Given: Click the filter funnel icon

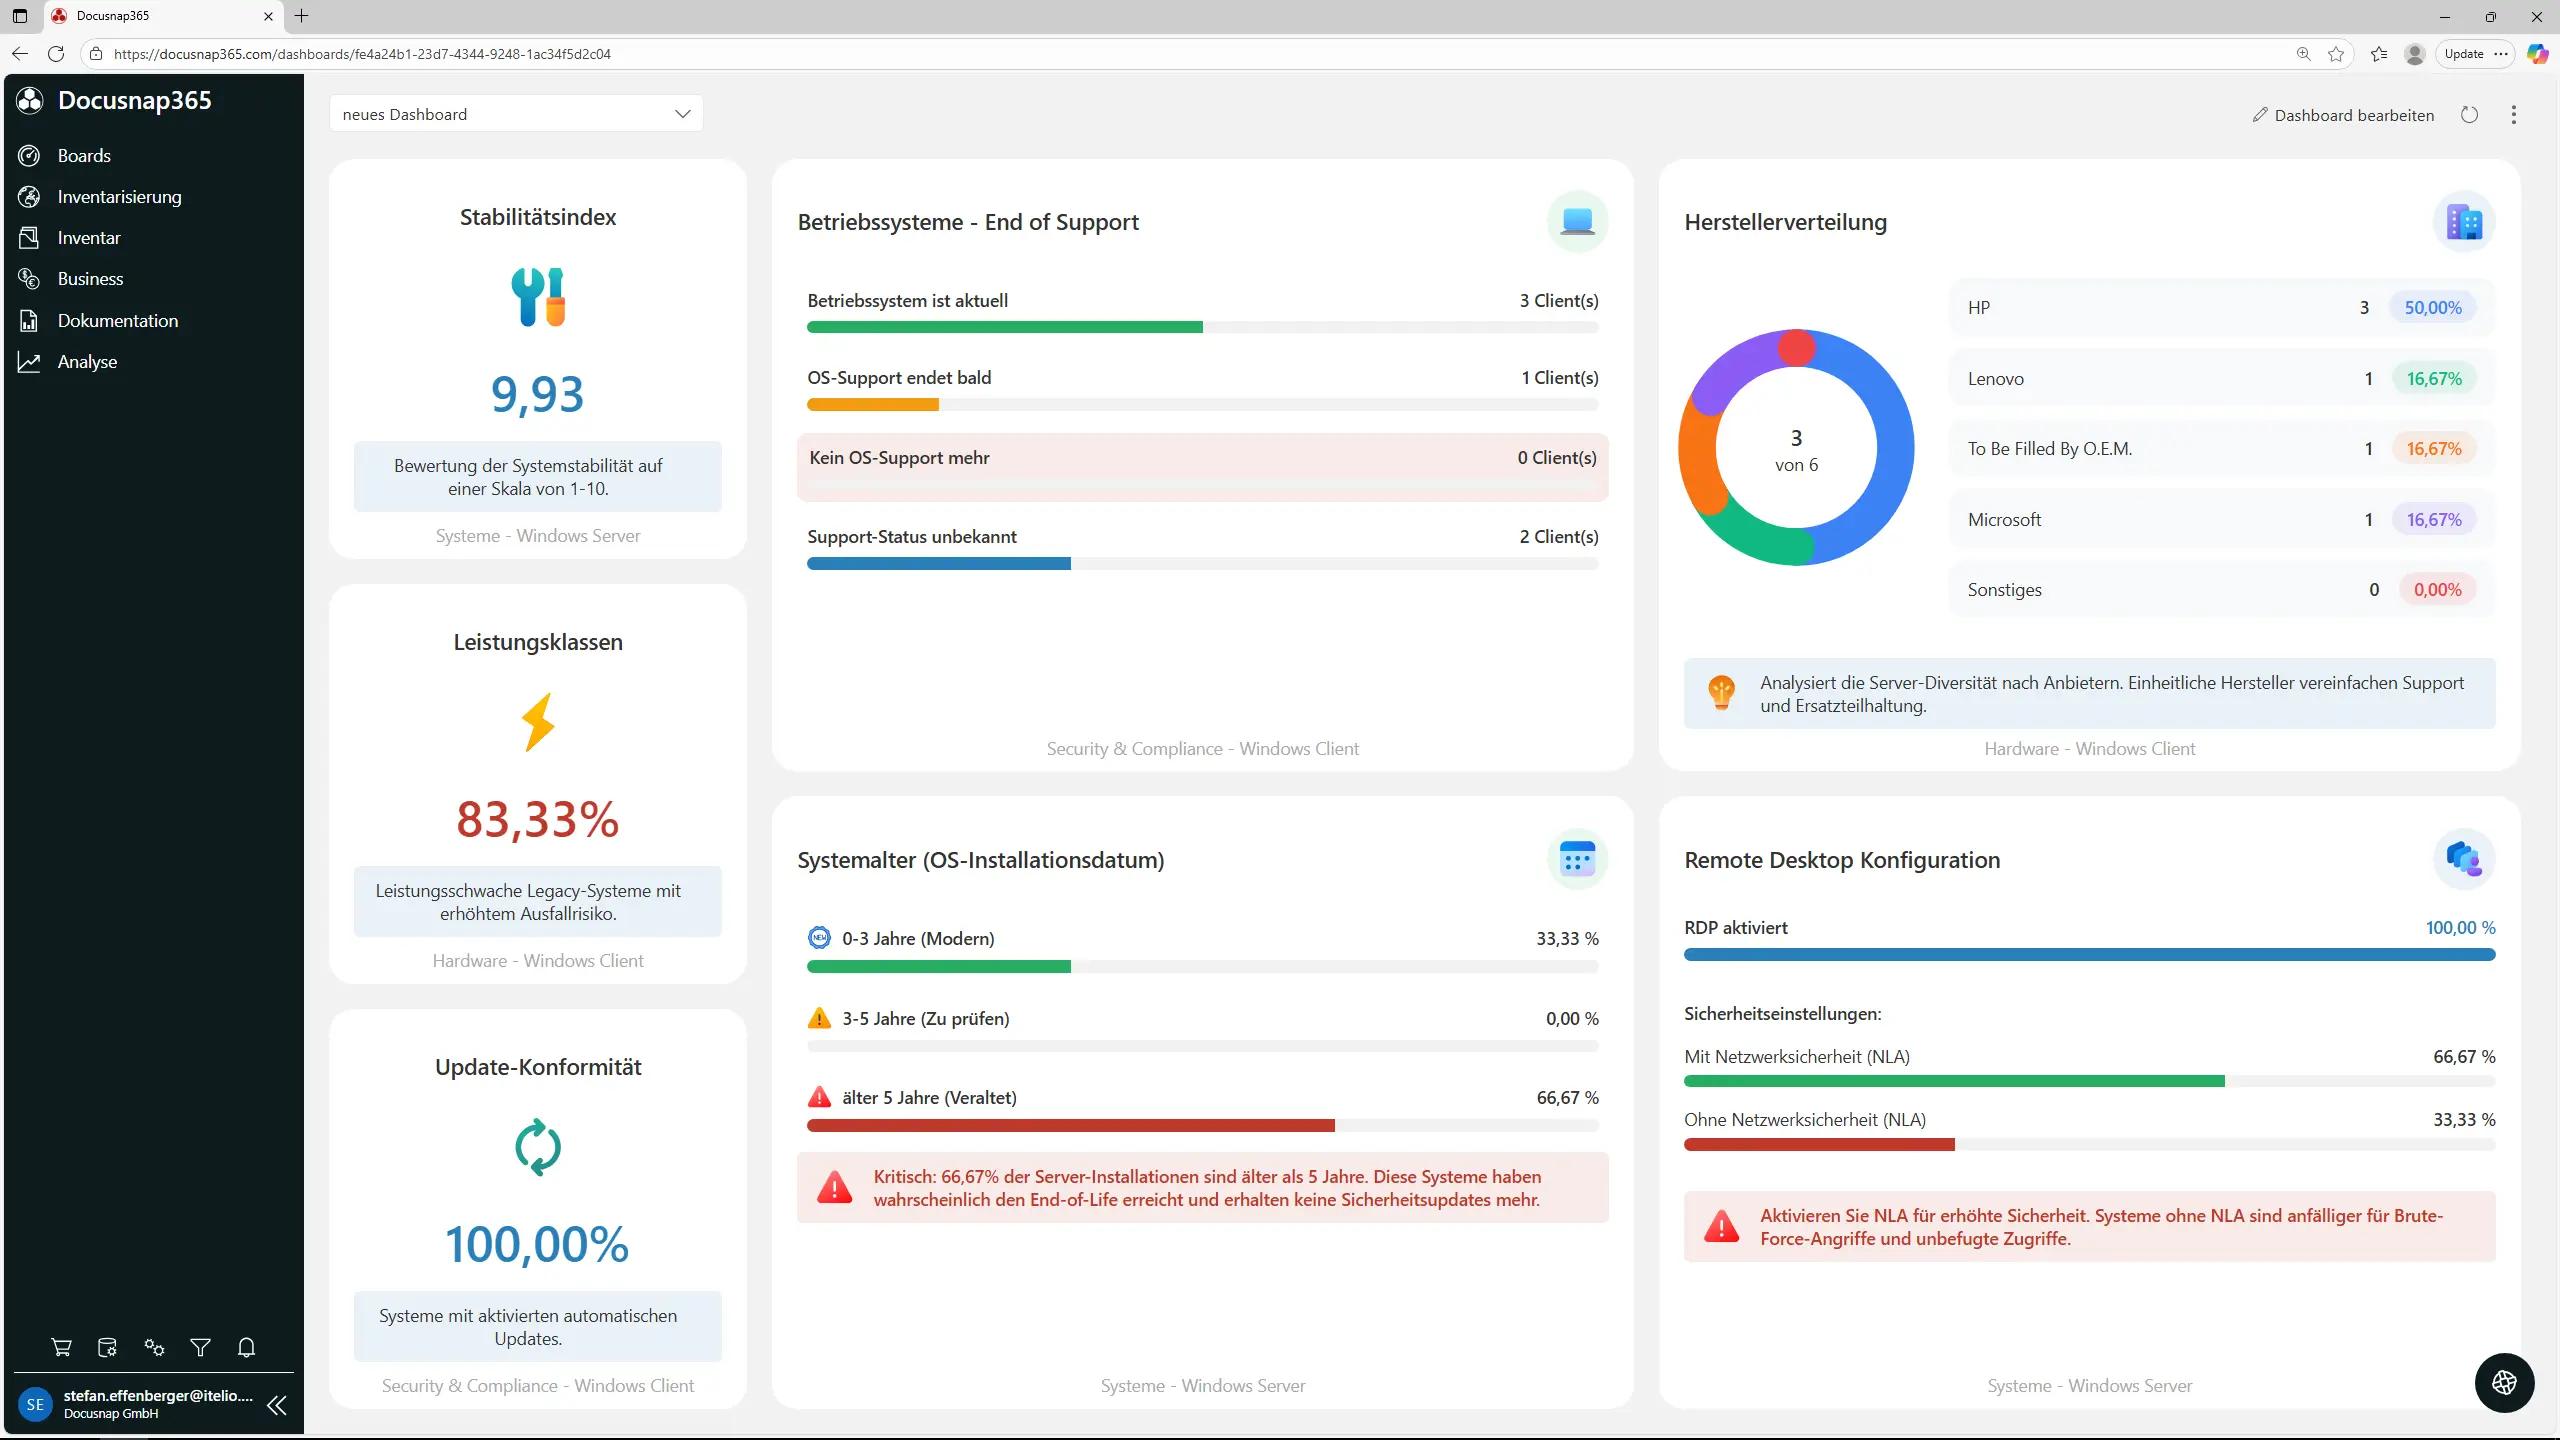Looking at the screenshot, I should coord(200,1347).
